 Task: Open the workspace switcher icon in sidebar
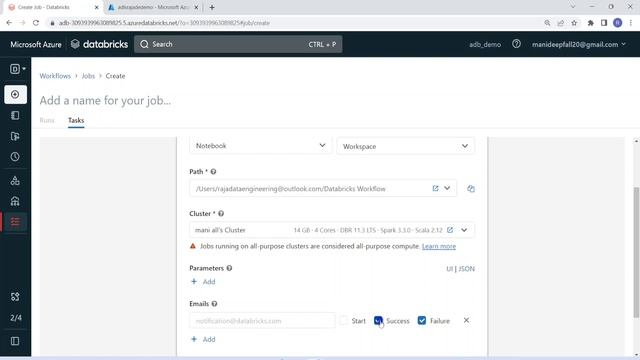click(x=17, y=69)
